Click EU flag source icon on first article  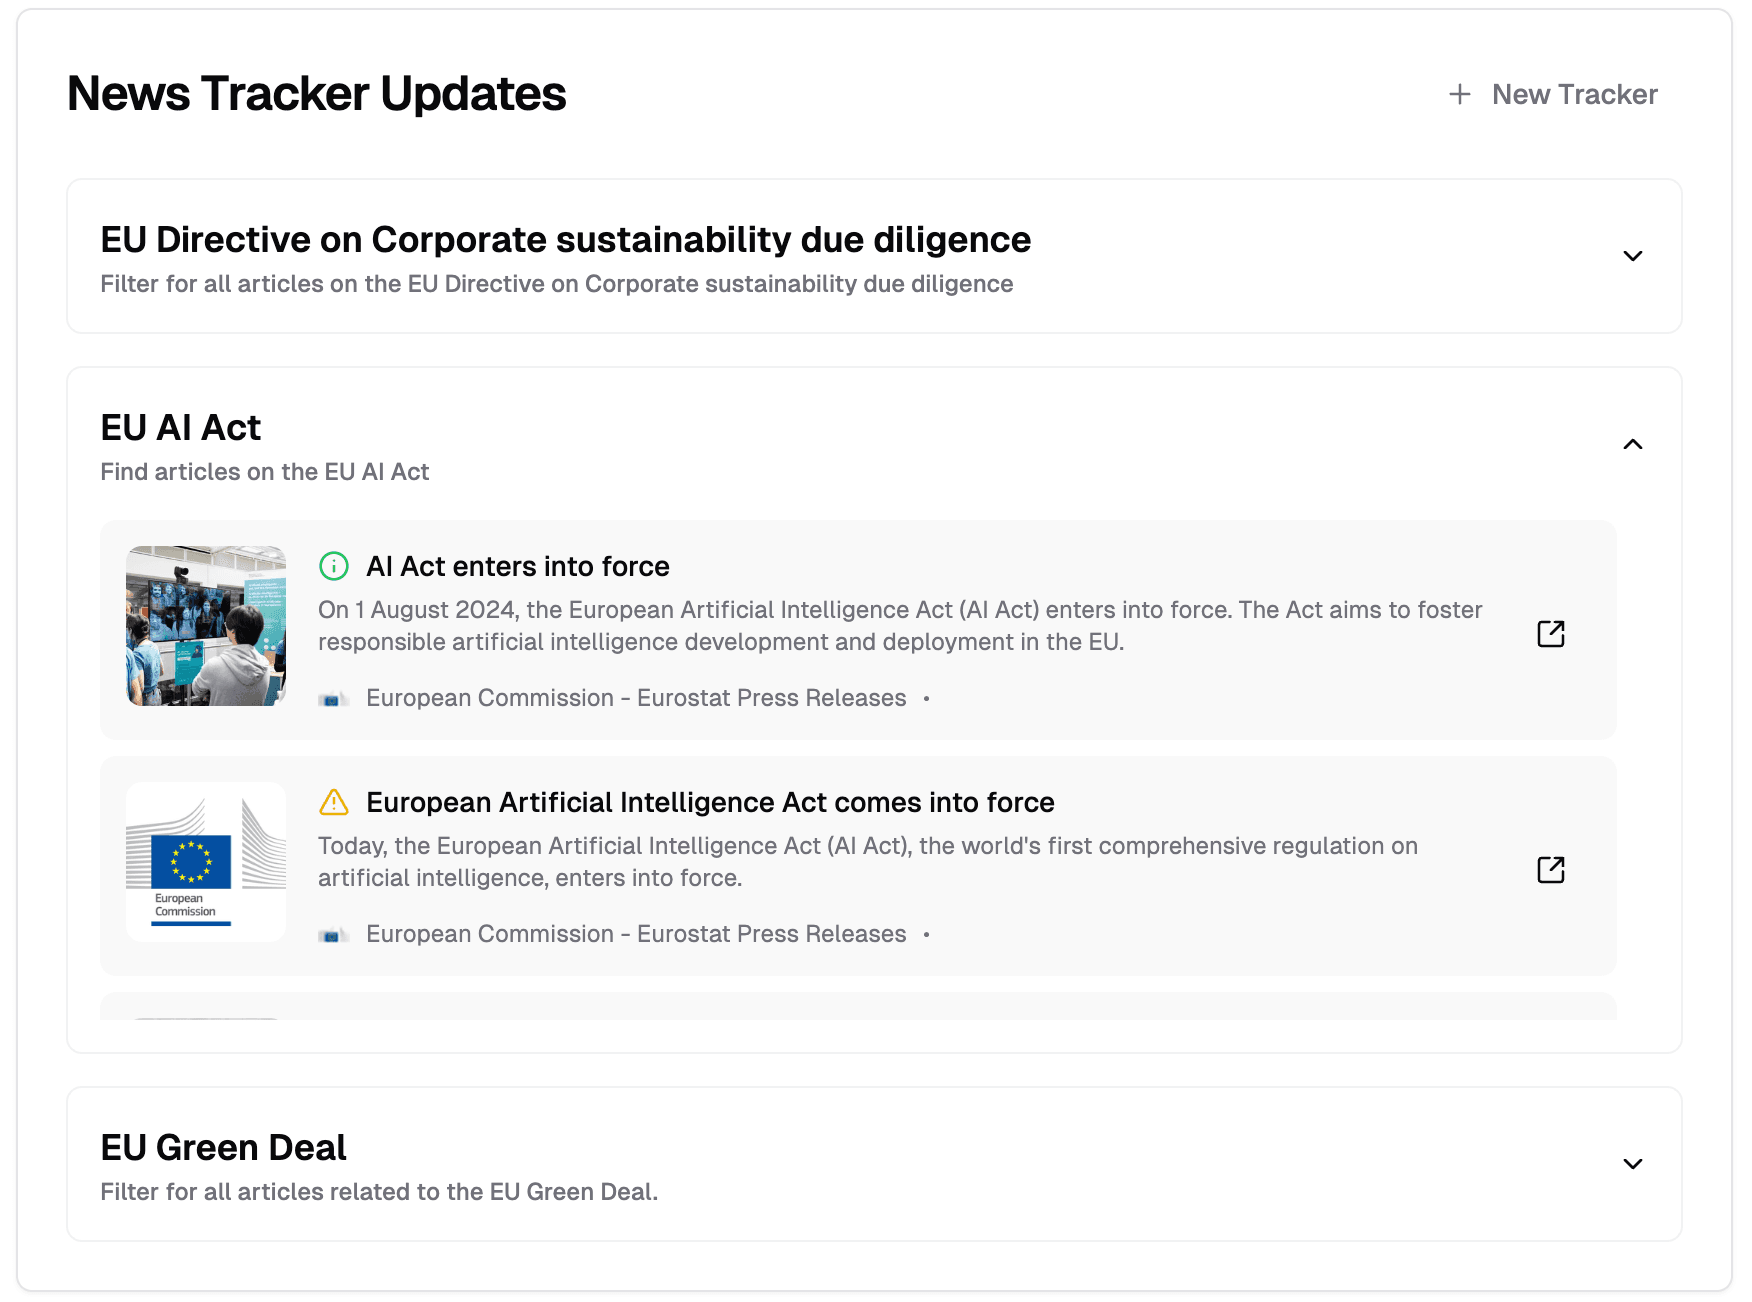pyautogui.click(x=332, y=699)
